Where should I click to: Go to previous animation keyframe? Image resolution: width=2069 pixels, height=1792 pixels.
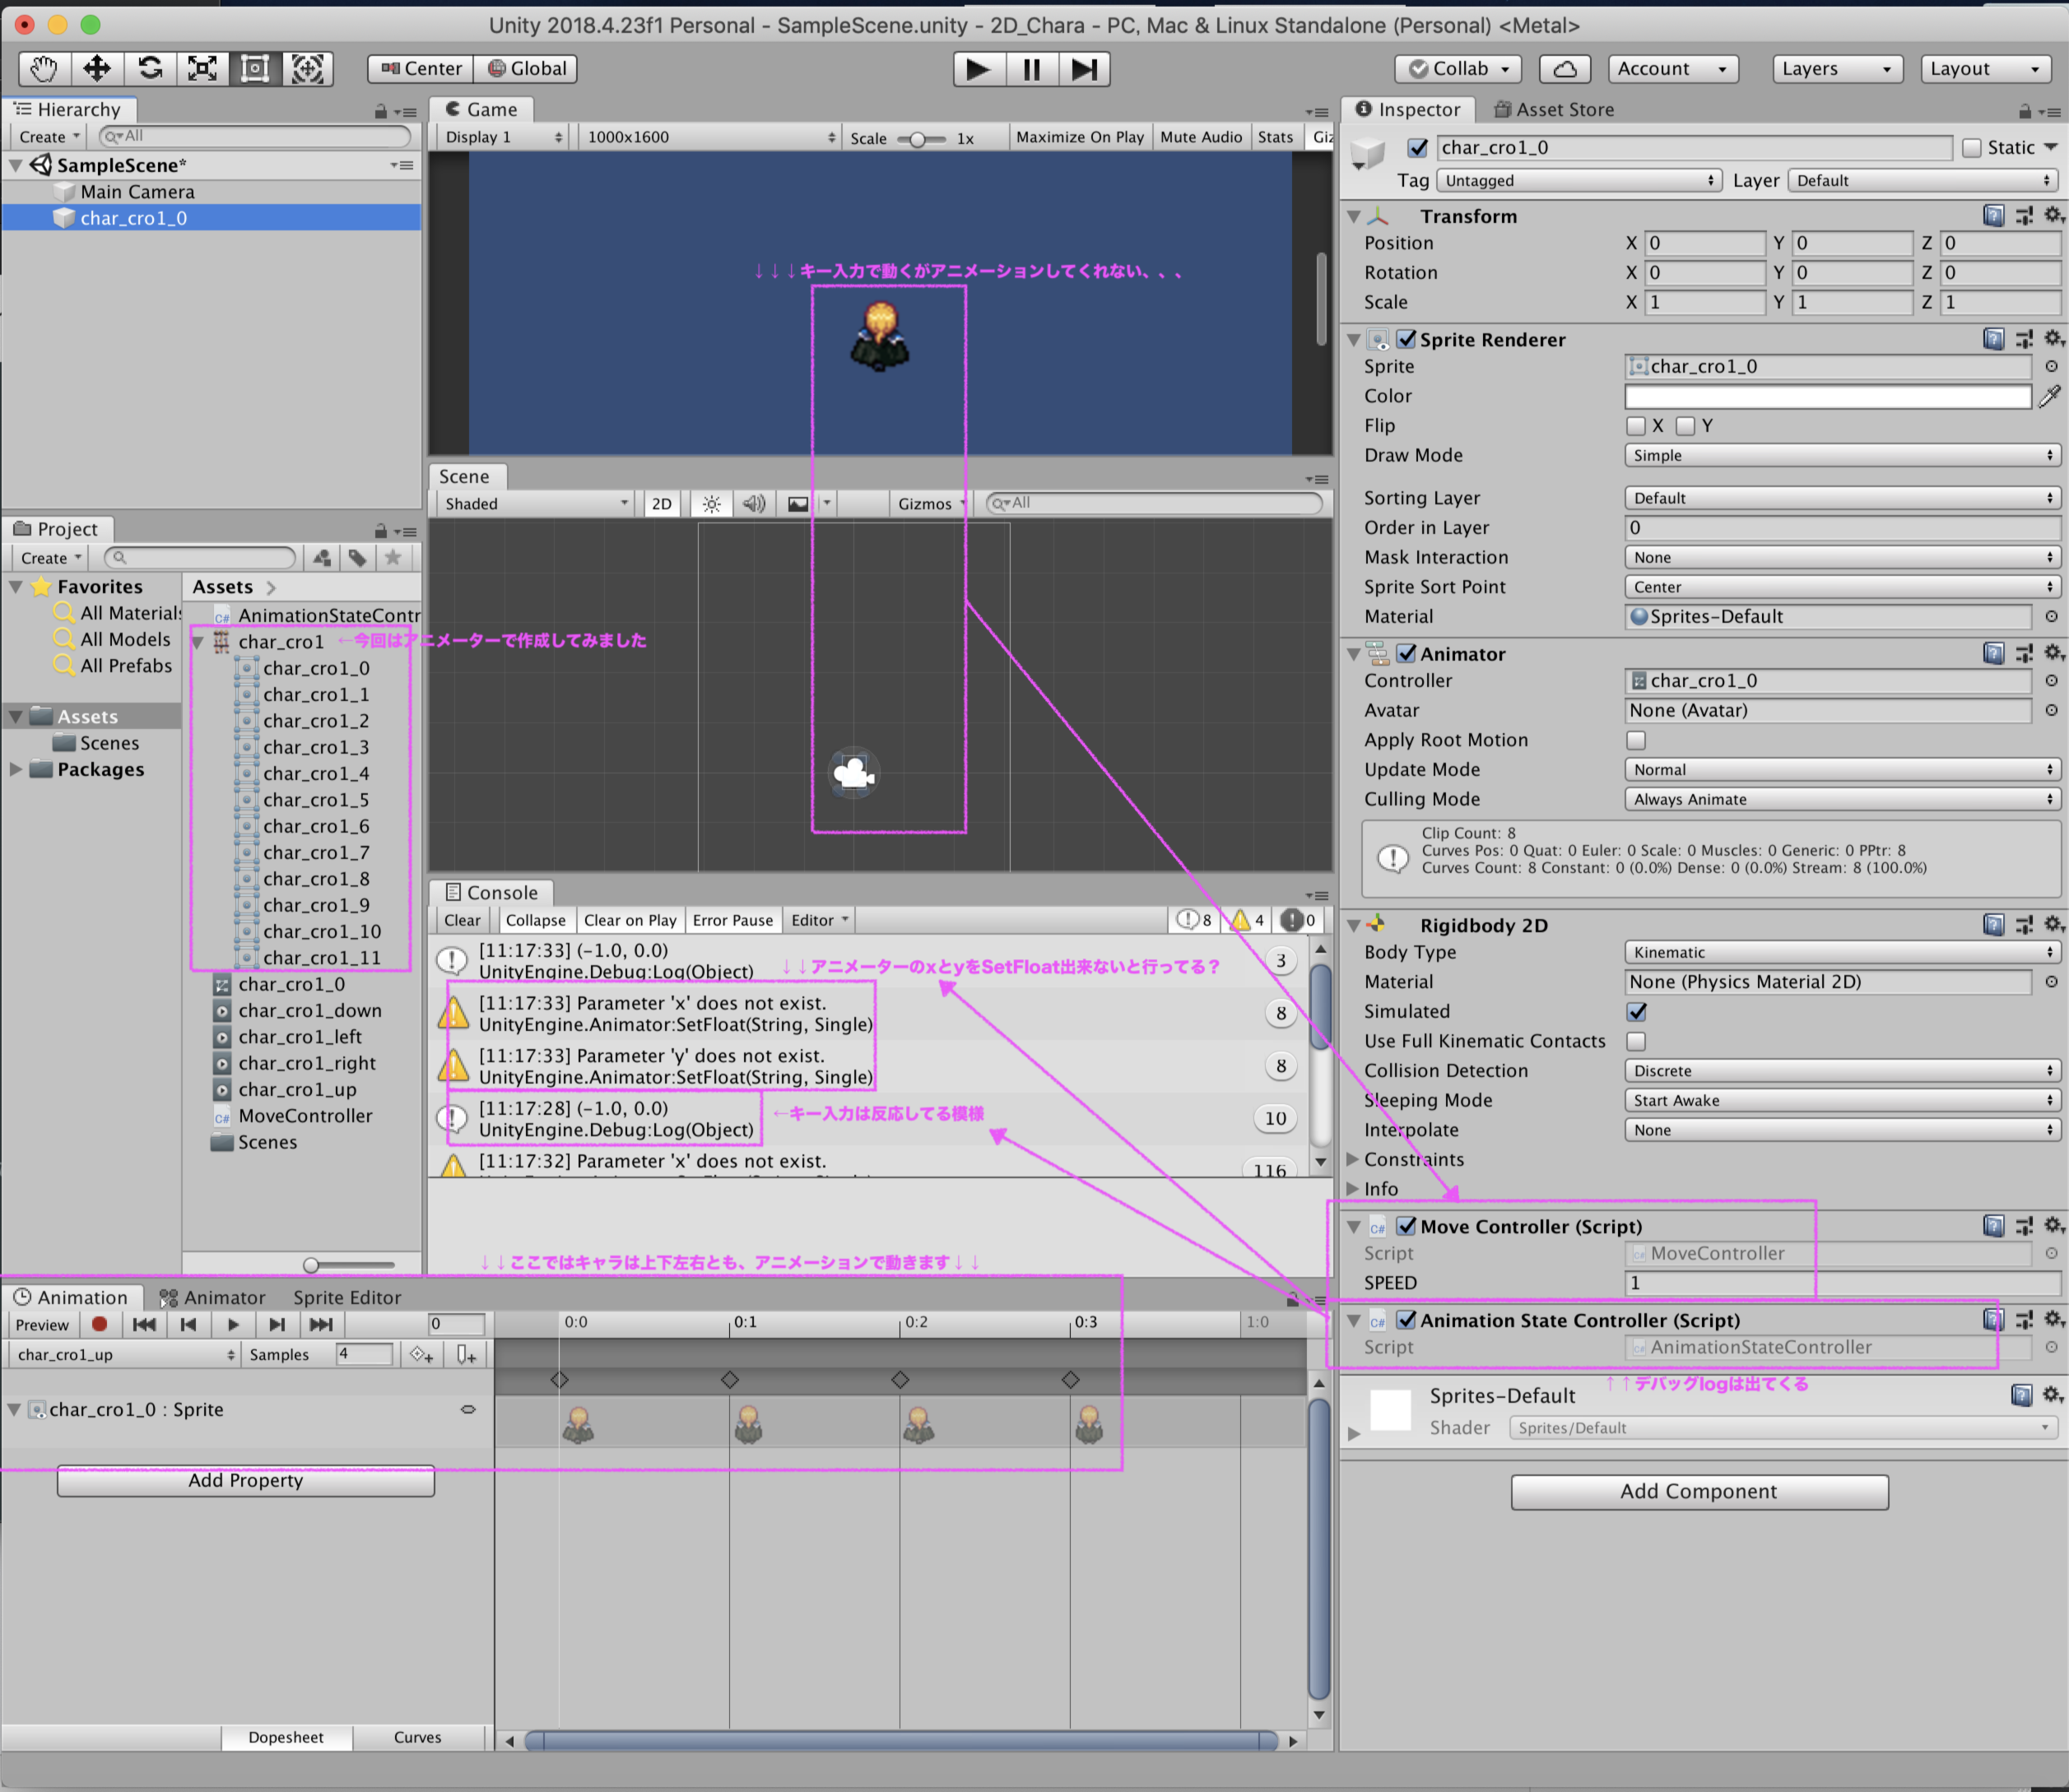coord(188,1324)
